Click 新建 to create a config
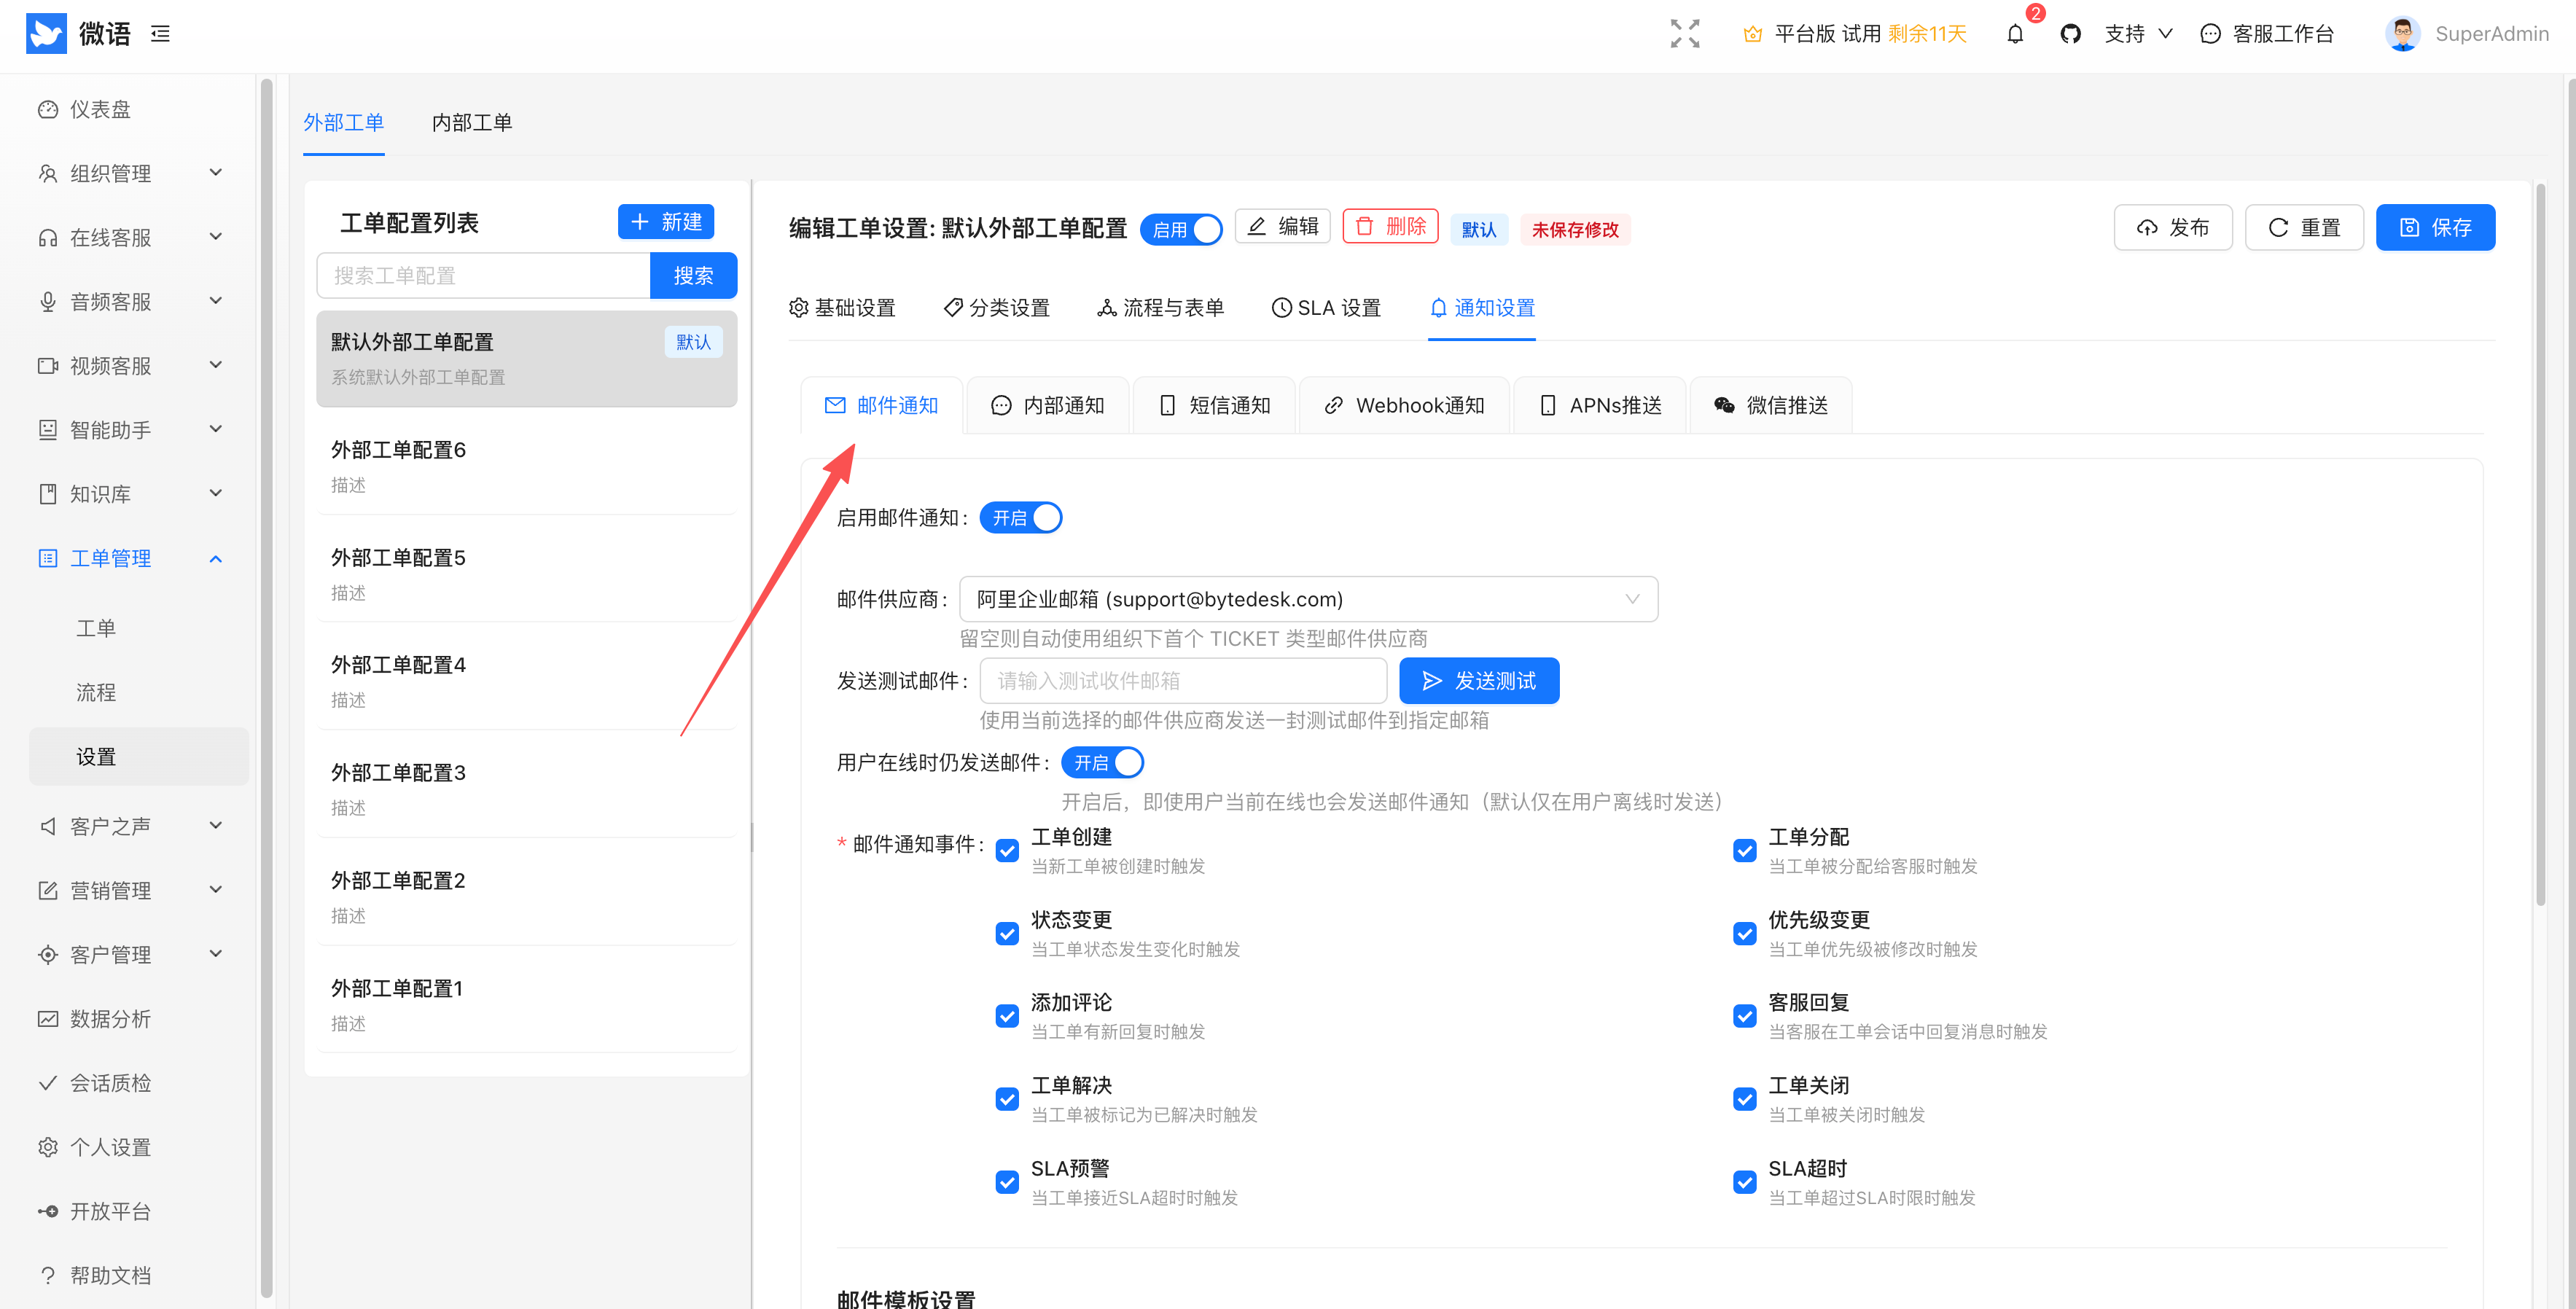This screenshot has height=1309, width=2576. point(666,221)
